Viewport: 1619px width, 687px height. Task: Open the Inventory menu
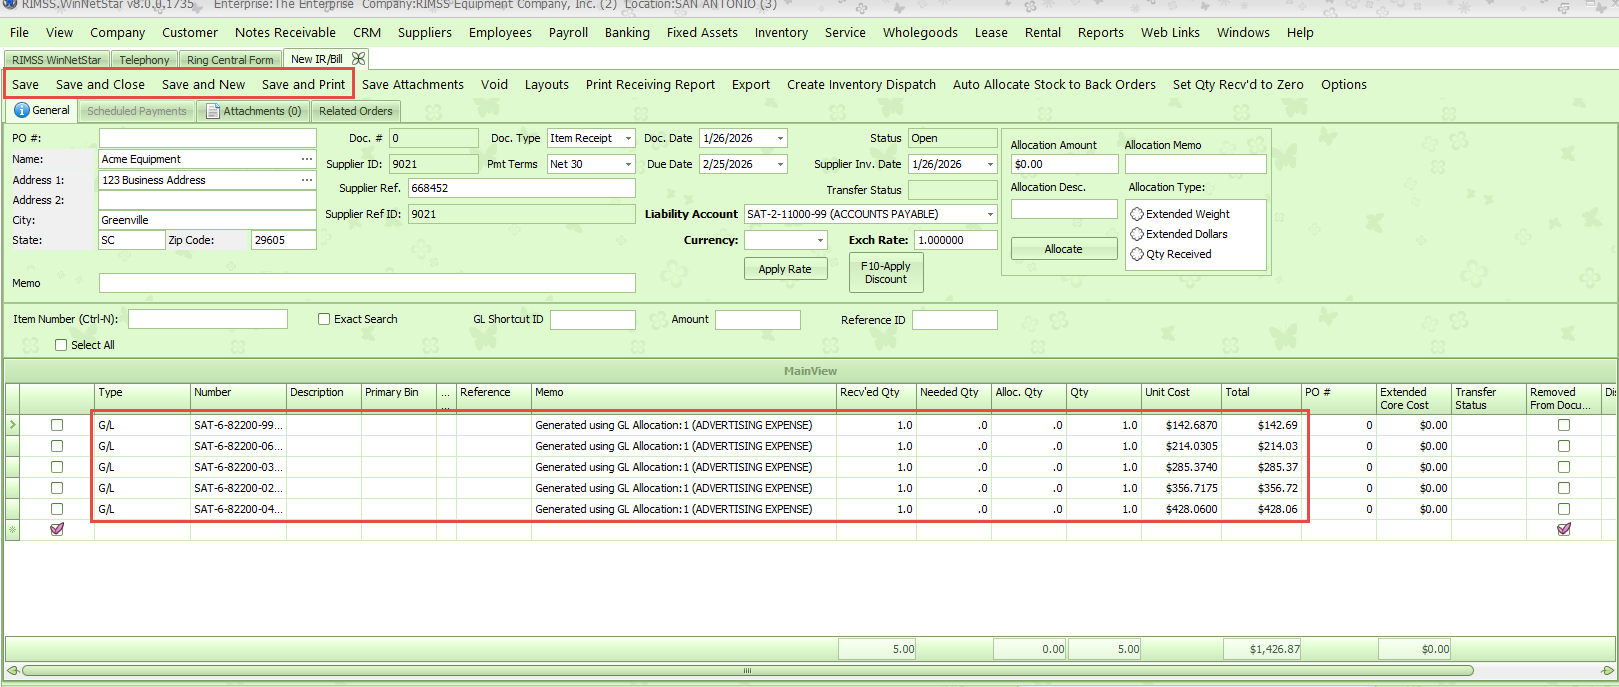[x=780, y=33]
